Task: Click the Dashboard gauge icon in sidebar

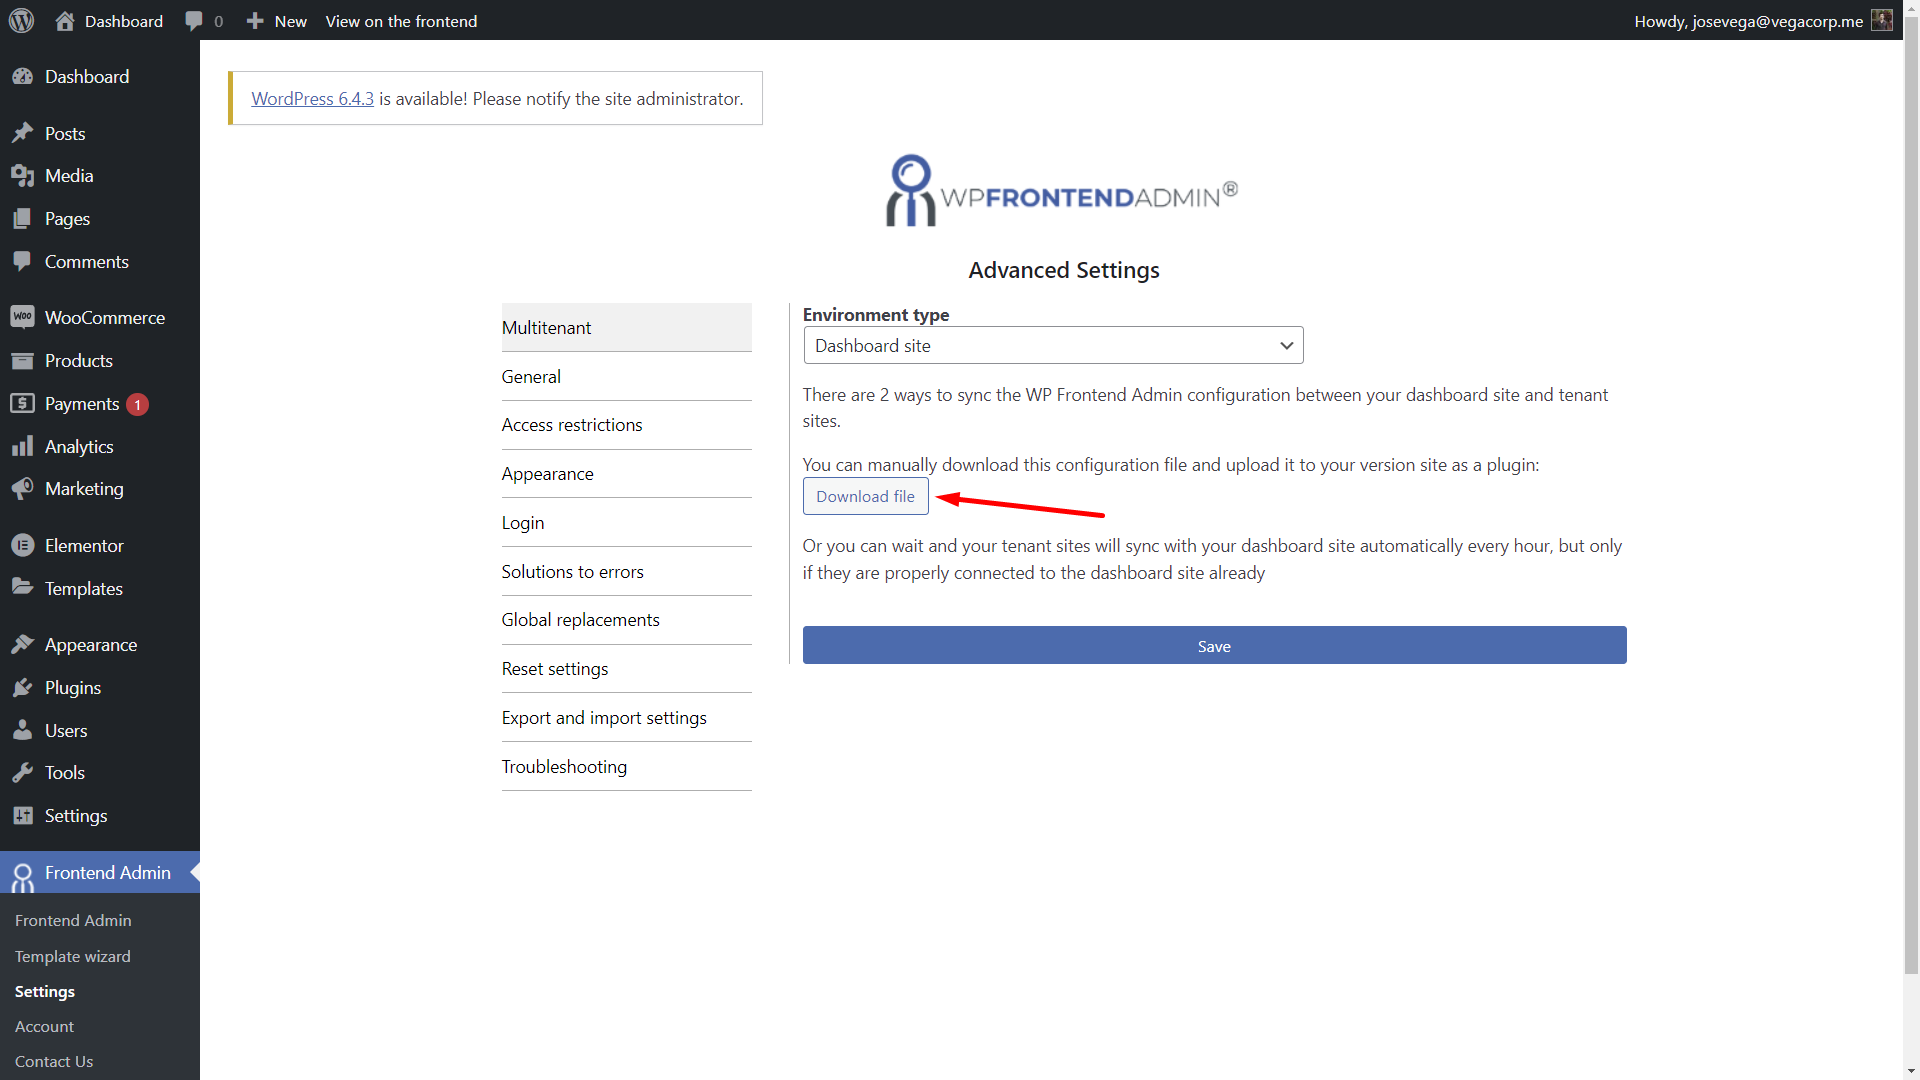Action: coord(22,77)
